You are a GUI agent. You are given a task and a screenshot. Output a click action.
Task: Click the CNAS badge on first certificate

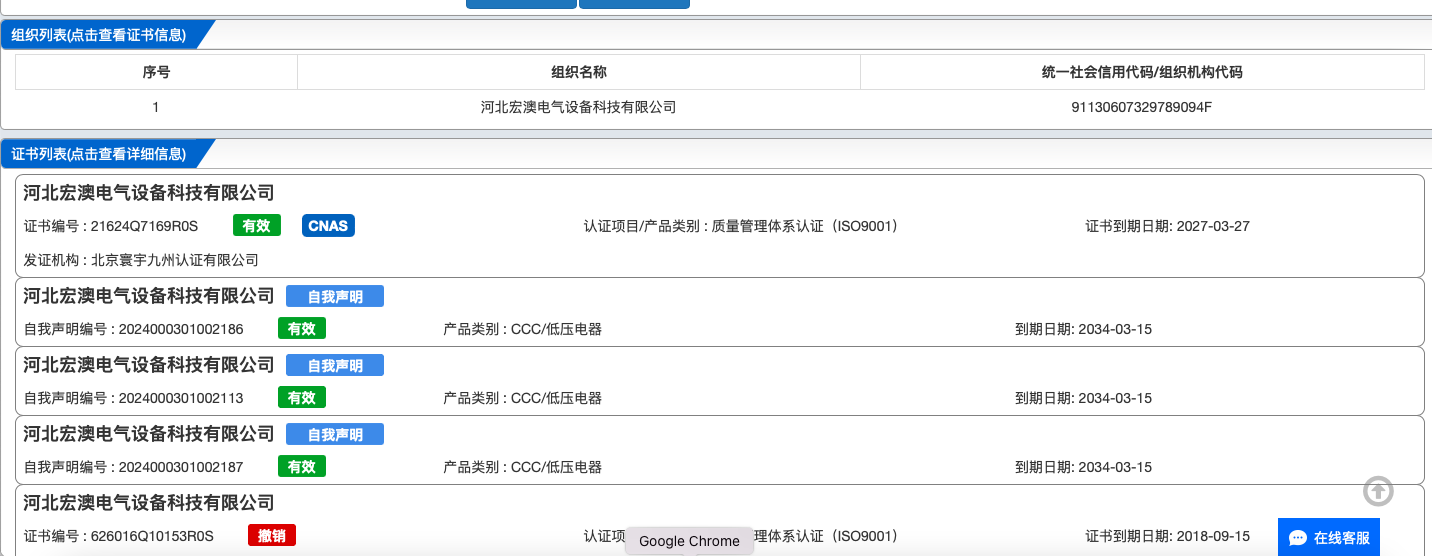click(x=328, y=226)
